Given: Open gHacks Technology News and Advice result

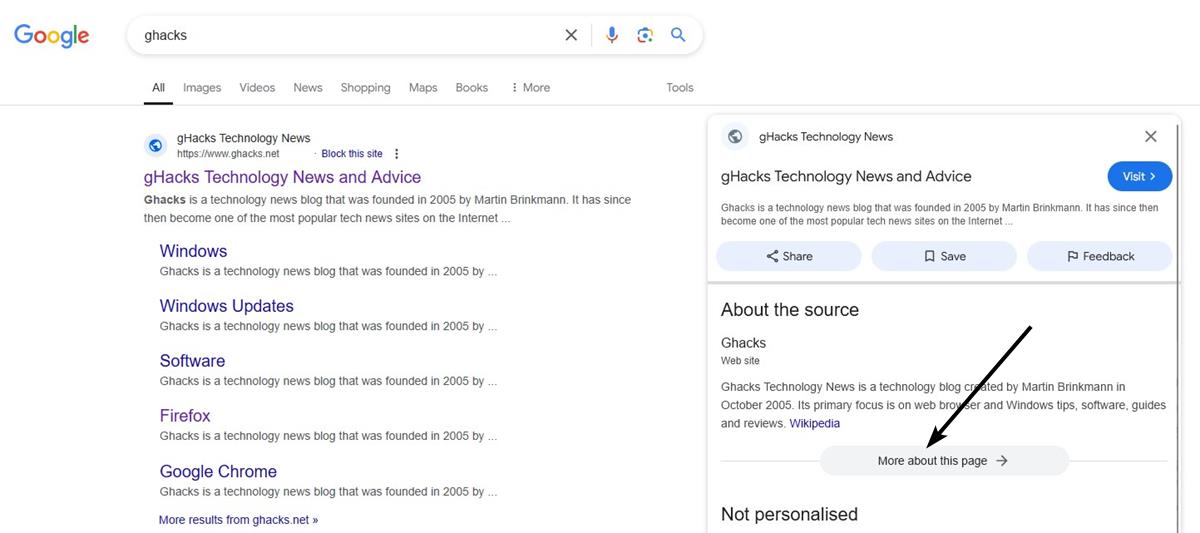Looking at the screenshot, I should click(282, 177).
